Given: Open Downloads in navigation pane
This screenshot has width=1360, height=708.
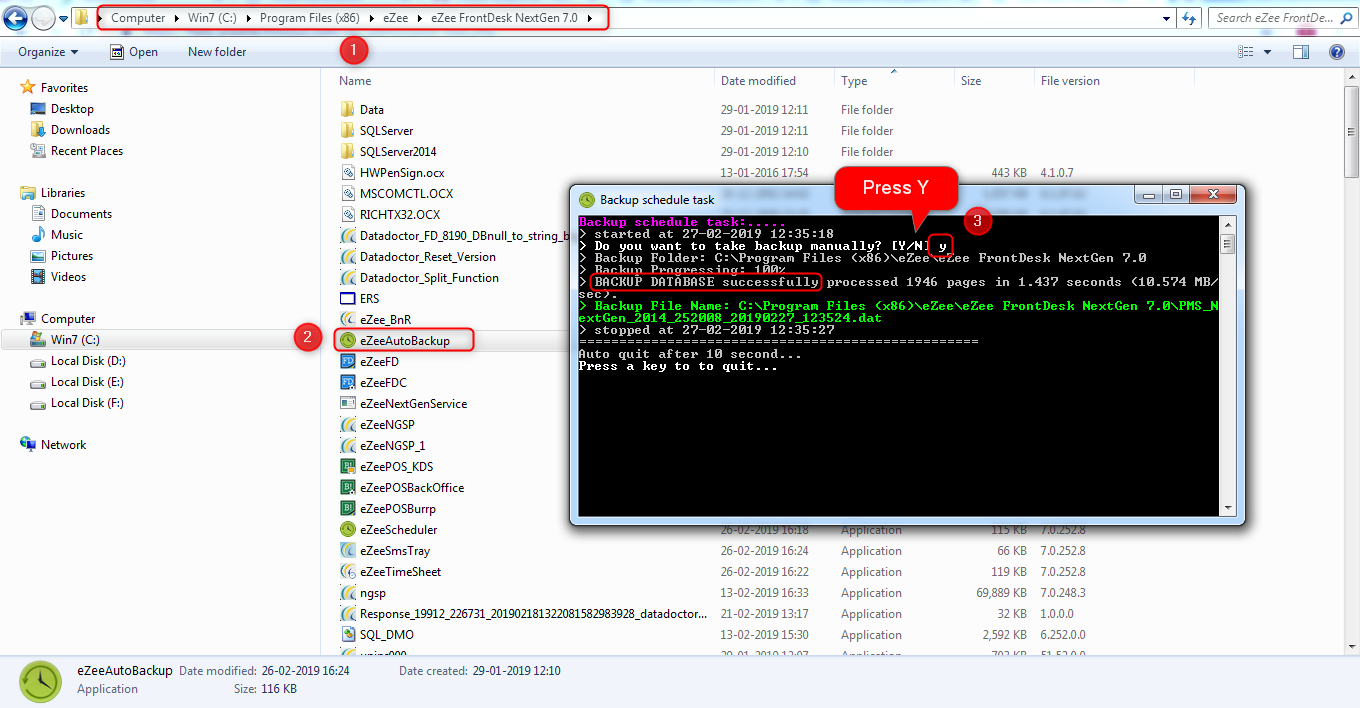Looking at the screenshot, I should (x=80, y=130).
